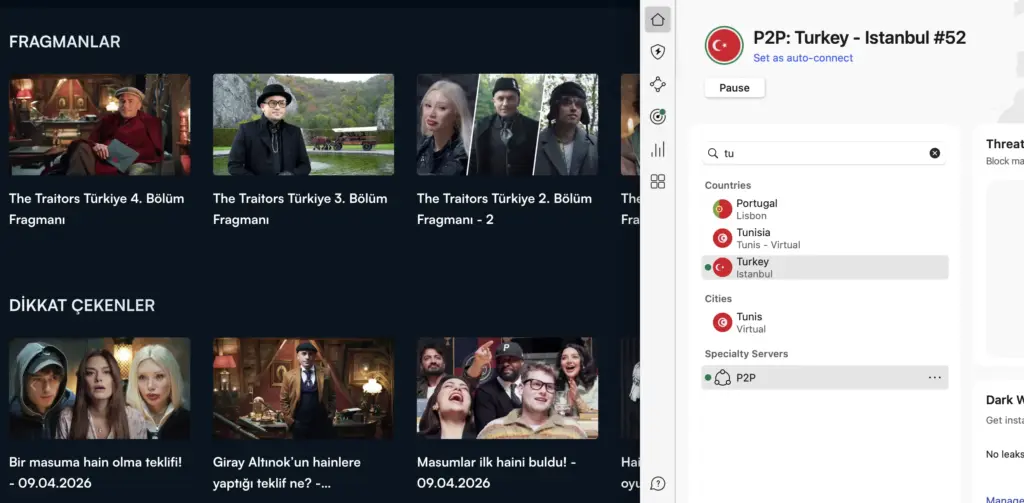Viewport: 1024px width, 503px height.
Task: Click the P2P specialty server icon
Action: (722, 378)
